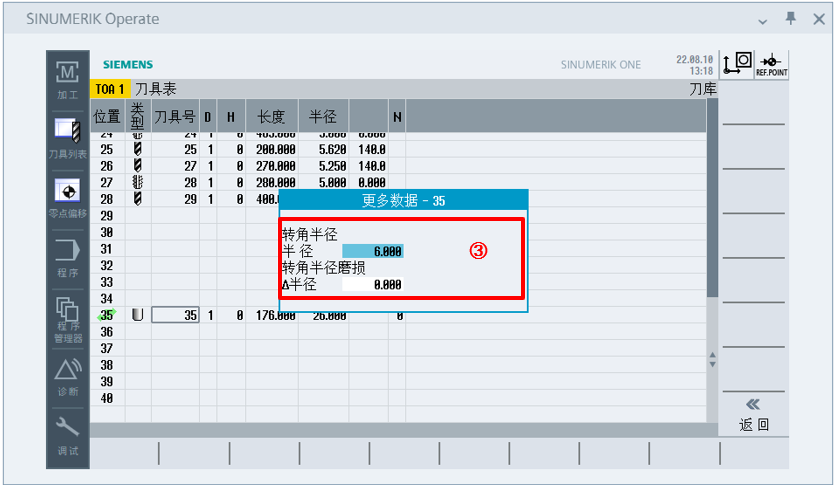
Task: Click tool type icon in row 28
Action: tap(138, 198)
